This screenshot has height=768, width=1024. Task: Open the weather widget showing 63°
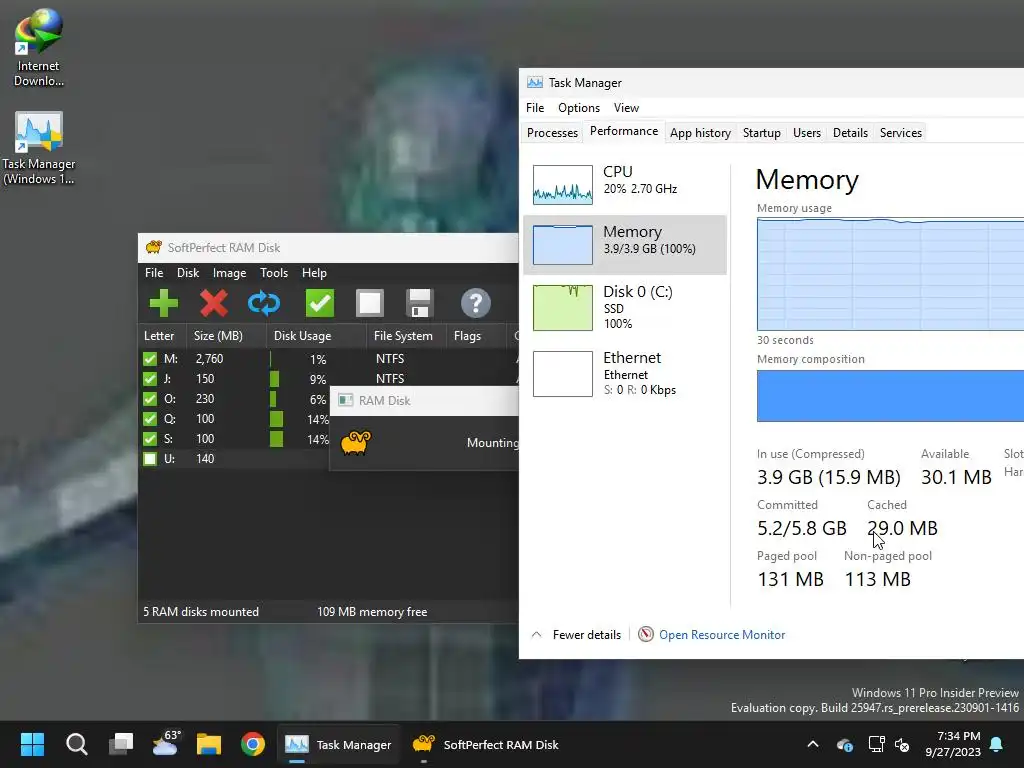[x=165, y=743]
